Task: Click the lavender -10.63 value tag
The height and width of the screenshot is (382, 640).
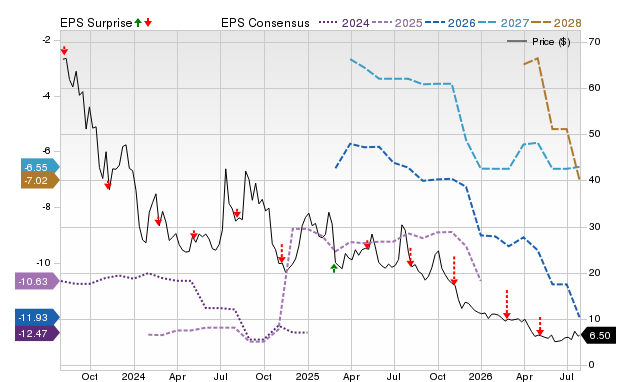Action: [x=37, y=282]
